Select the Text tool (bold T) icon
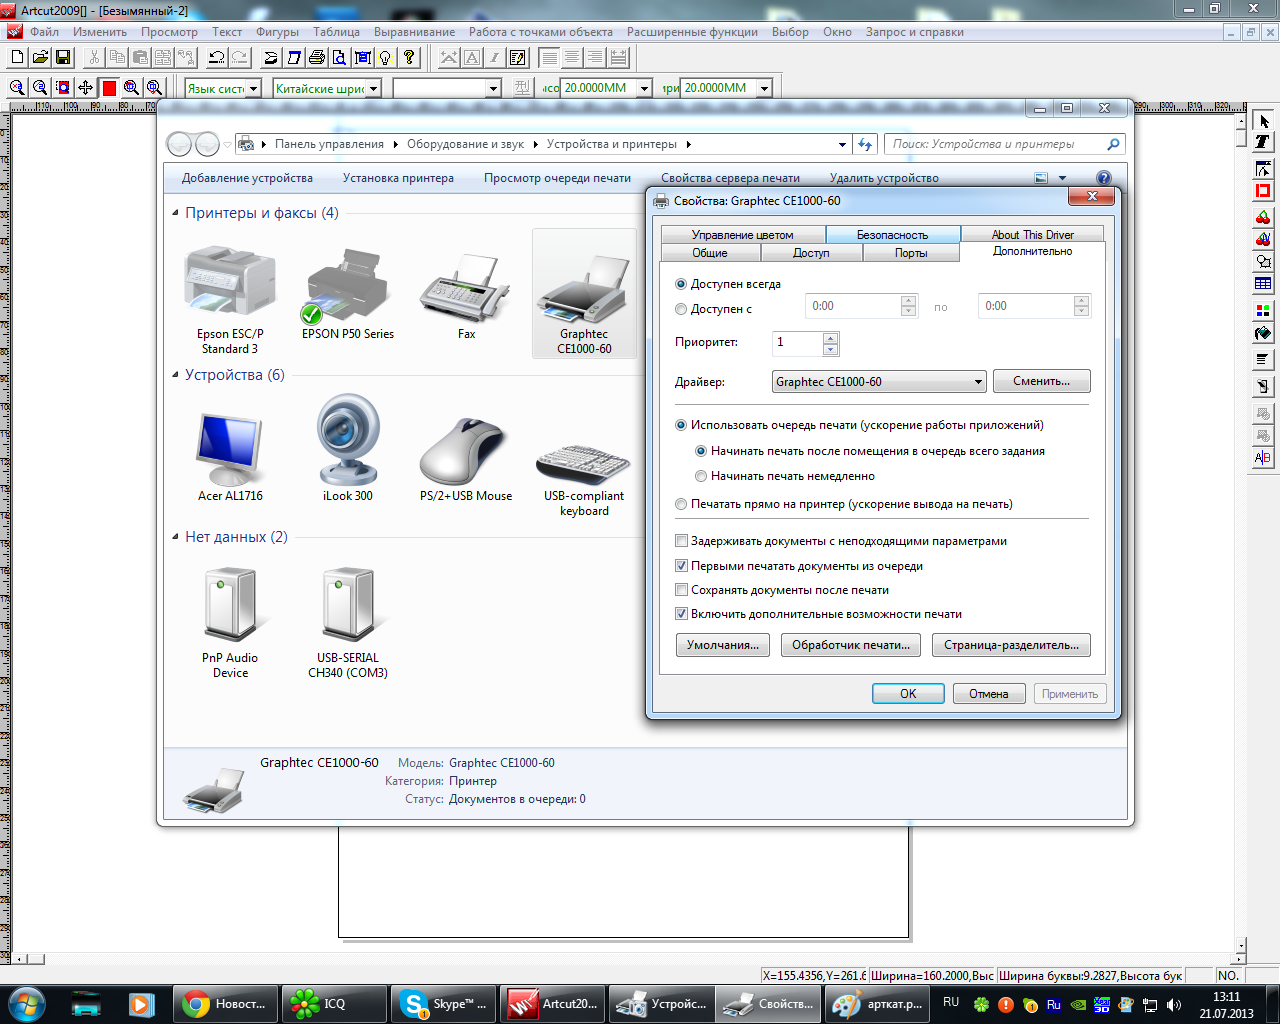1280x1024 pixels. pos(1263,142)
